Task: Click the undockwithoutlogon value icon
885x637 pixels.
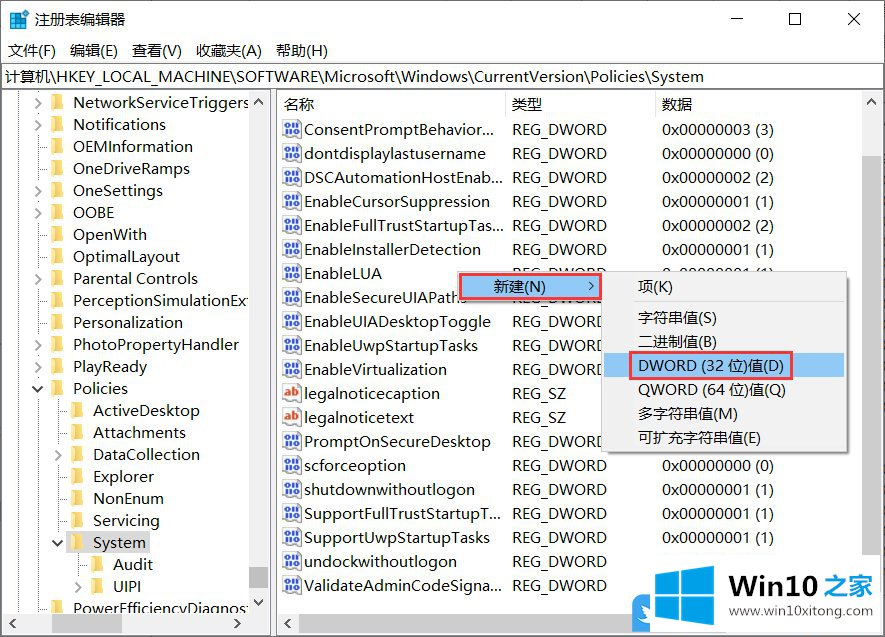Action: [x=291, y=561]
